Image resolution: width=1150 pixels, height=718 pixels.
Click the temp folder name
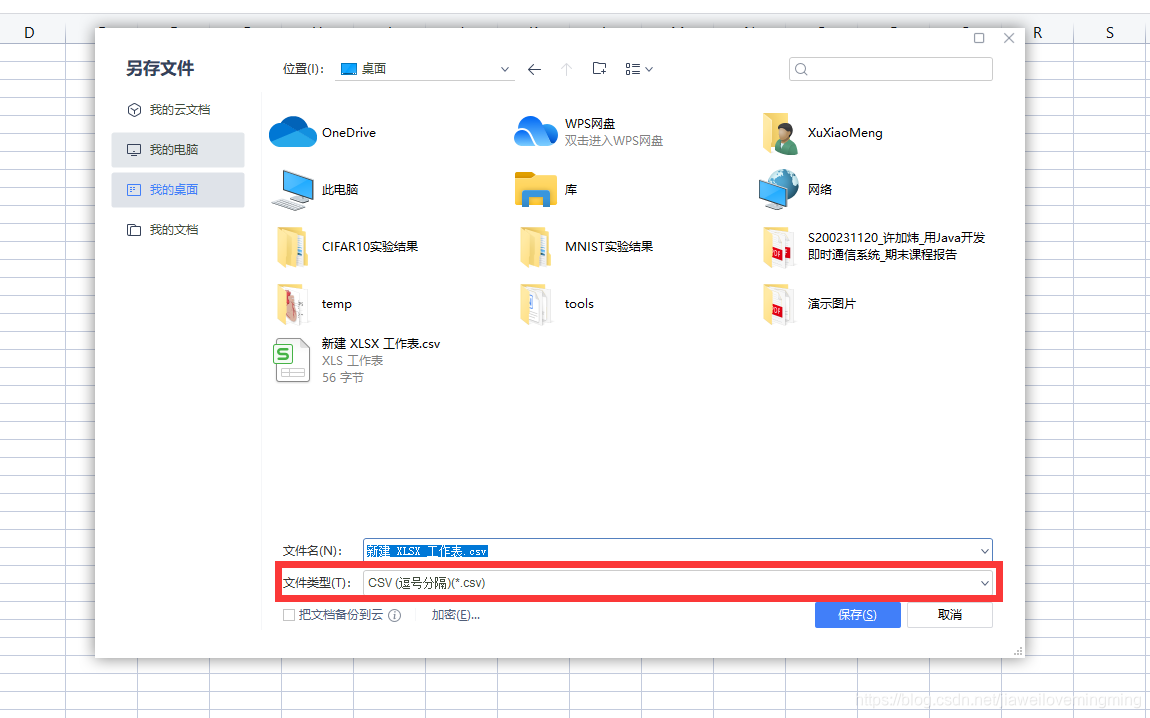point(337,304)
